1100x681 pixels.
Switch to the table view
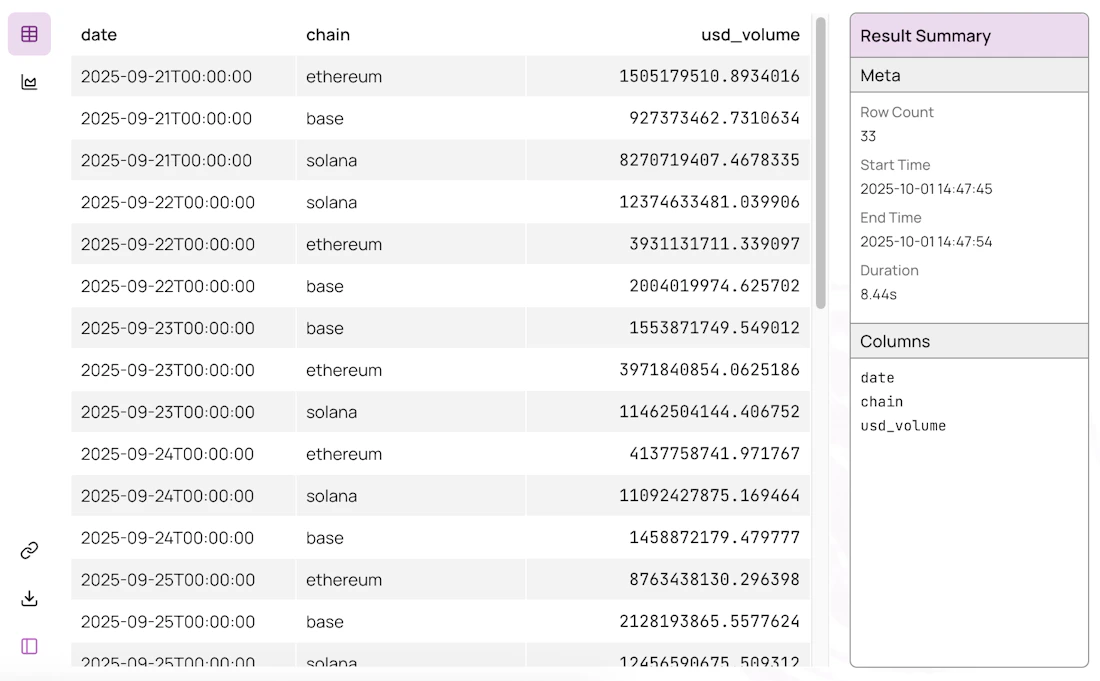pyautogui.click(x=29, y=33)
